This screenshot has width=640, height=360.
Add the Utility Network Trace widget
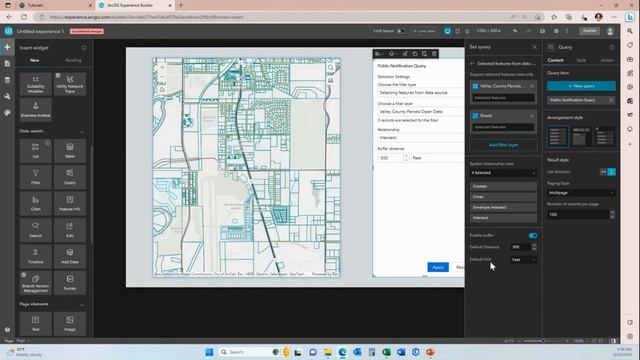(70, 84)
